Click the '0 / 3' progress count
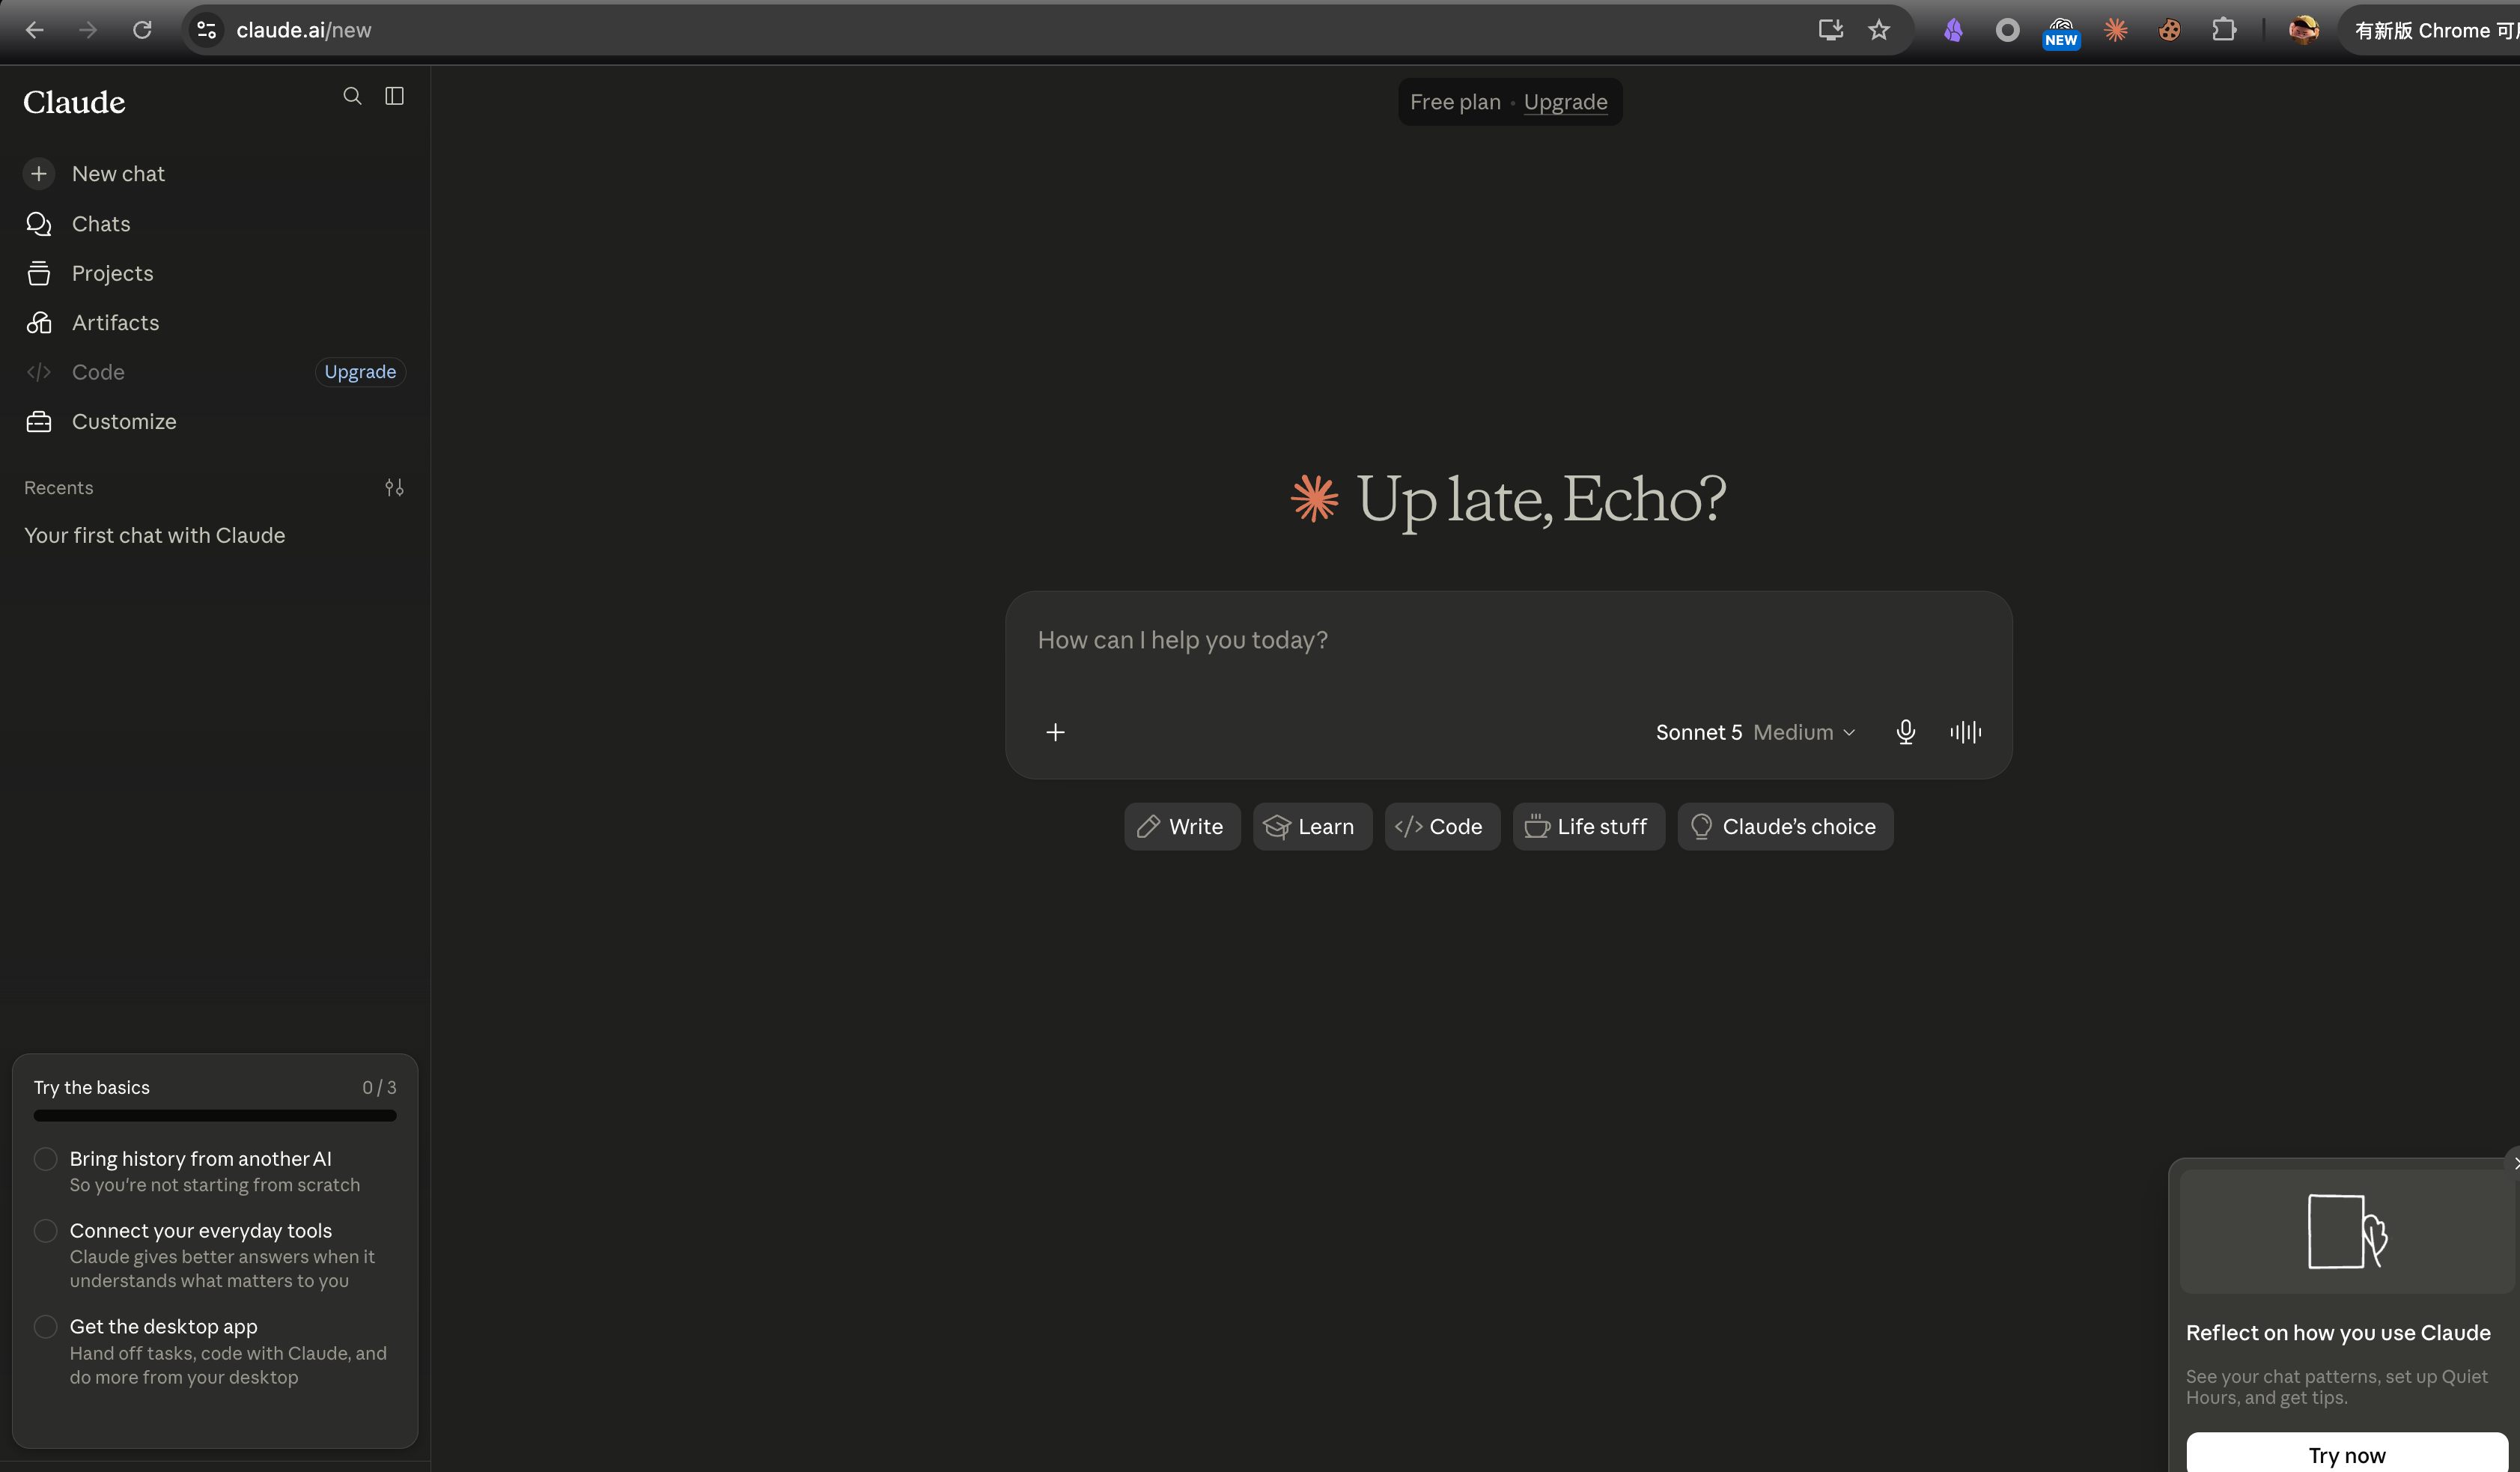The width and height of the screenshot is (2520, 1472). (379, 1088)
